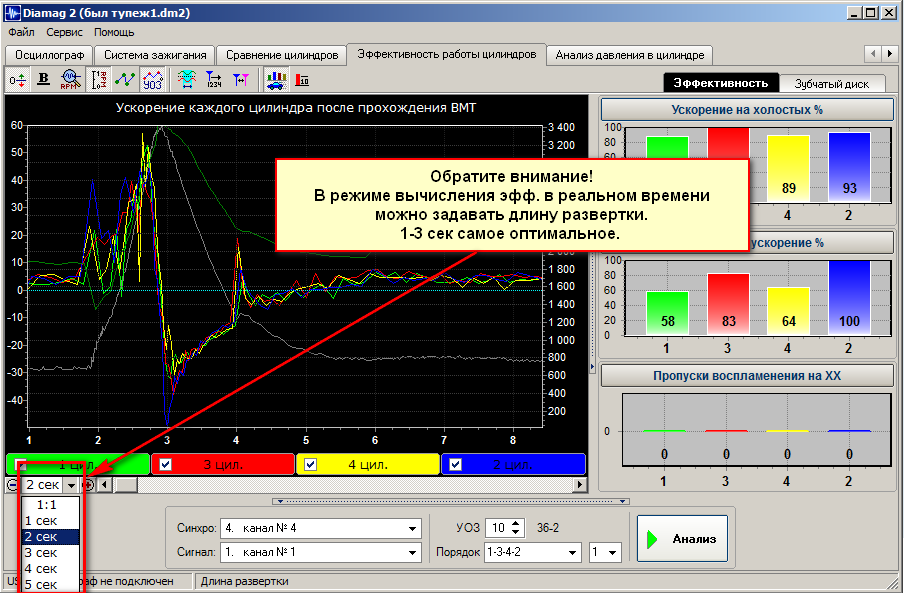Click the red bar labeled 83 in acceleration chart
Image resolution: width=904 pixels, height=593 pixels.
(x=728, y=304)
